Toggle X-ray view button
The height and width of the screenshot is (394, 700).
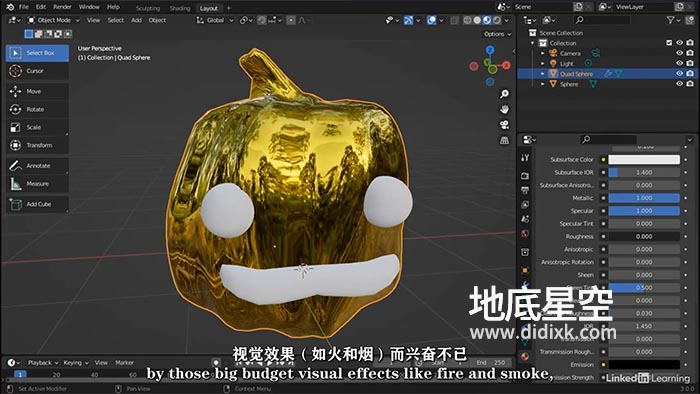point(454,20)
